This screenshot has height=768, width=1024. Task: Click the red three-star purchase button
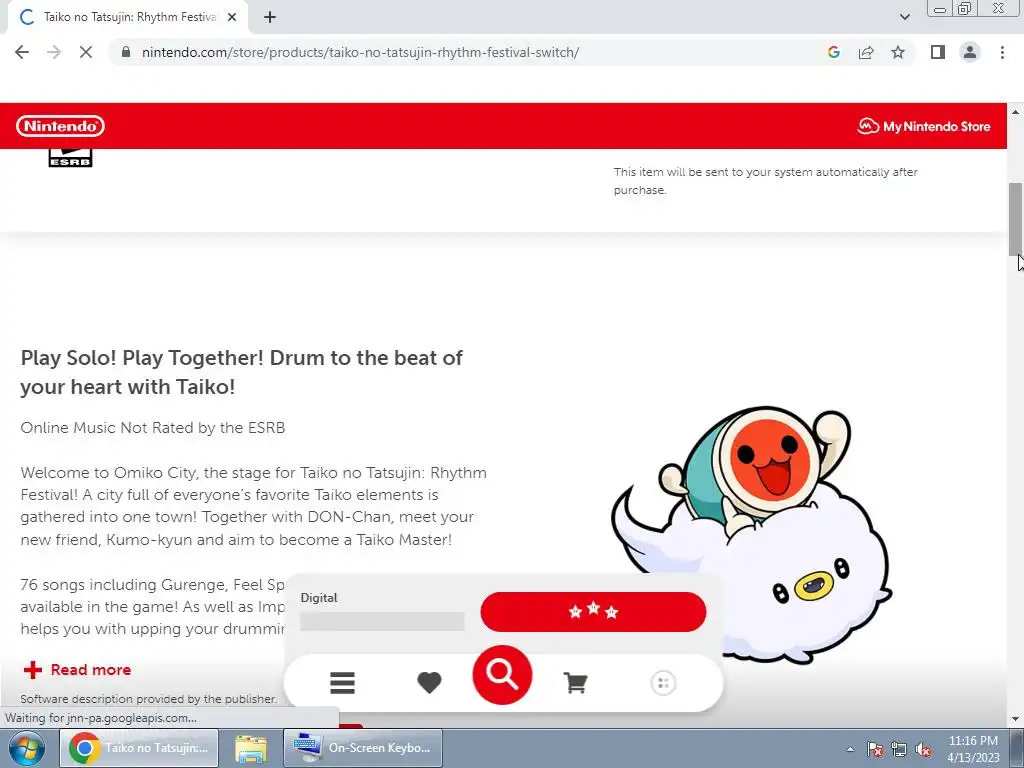pyautogui.click(x=593, y=612)
